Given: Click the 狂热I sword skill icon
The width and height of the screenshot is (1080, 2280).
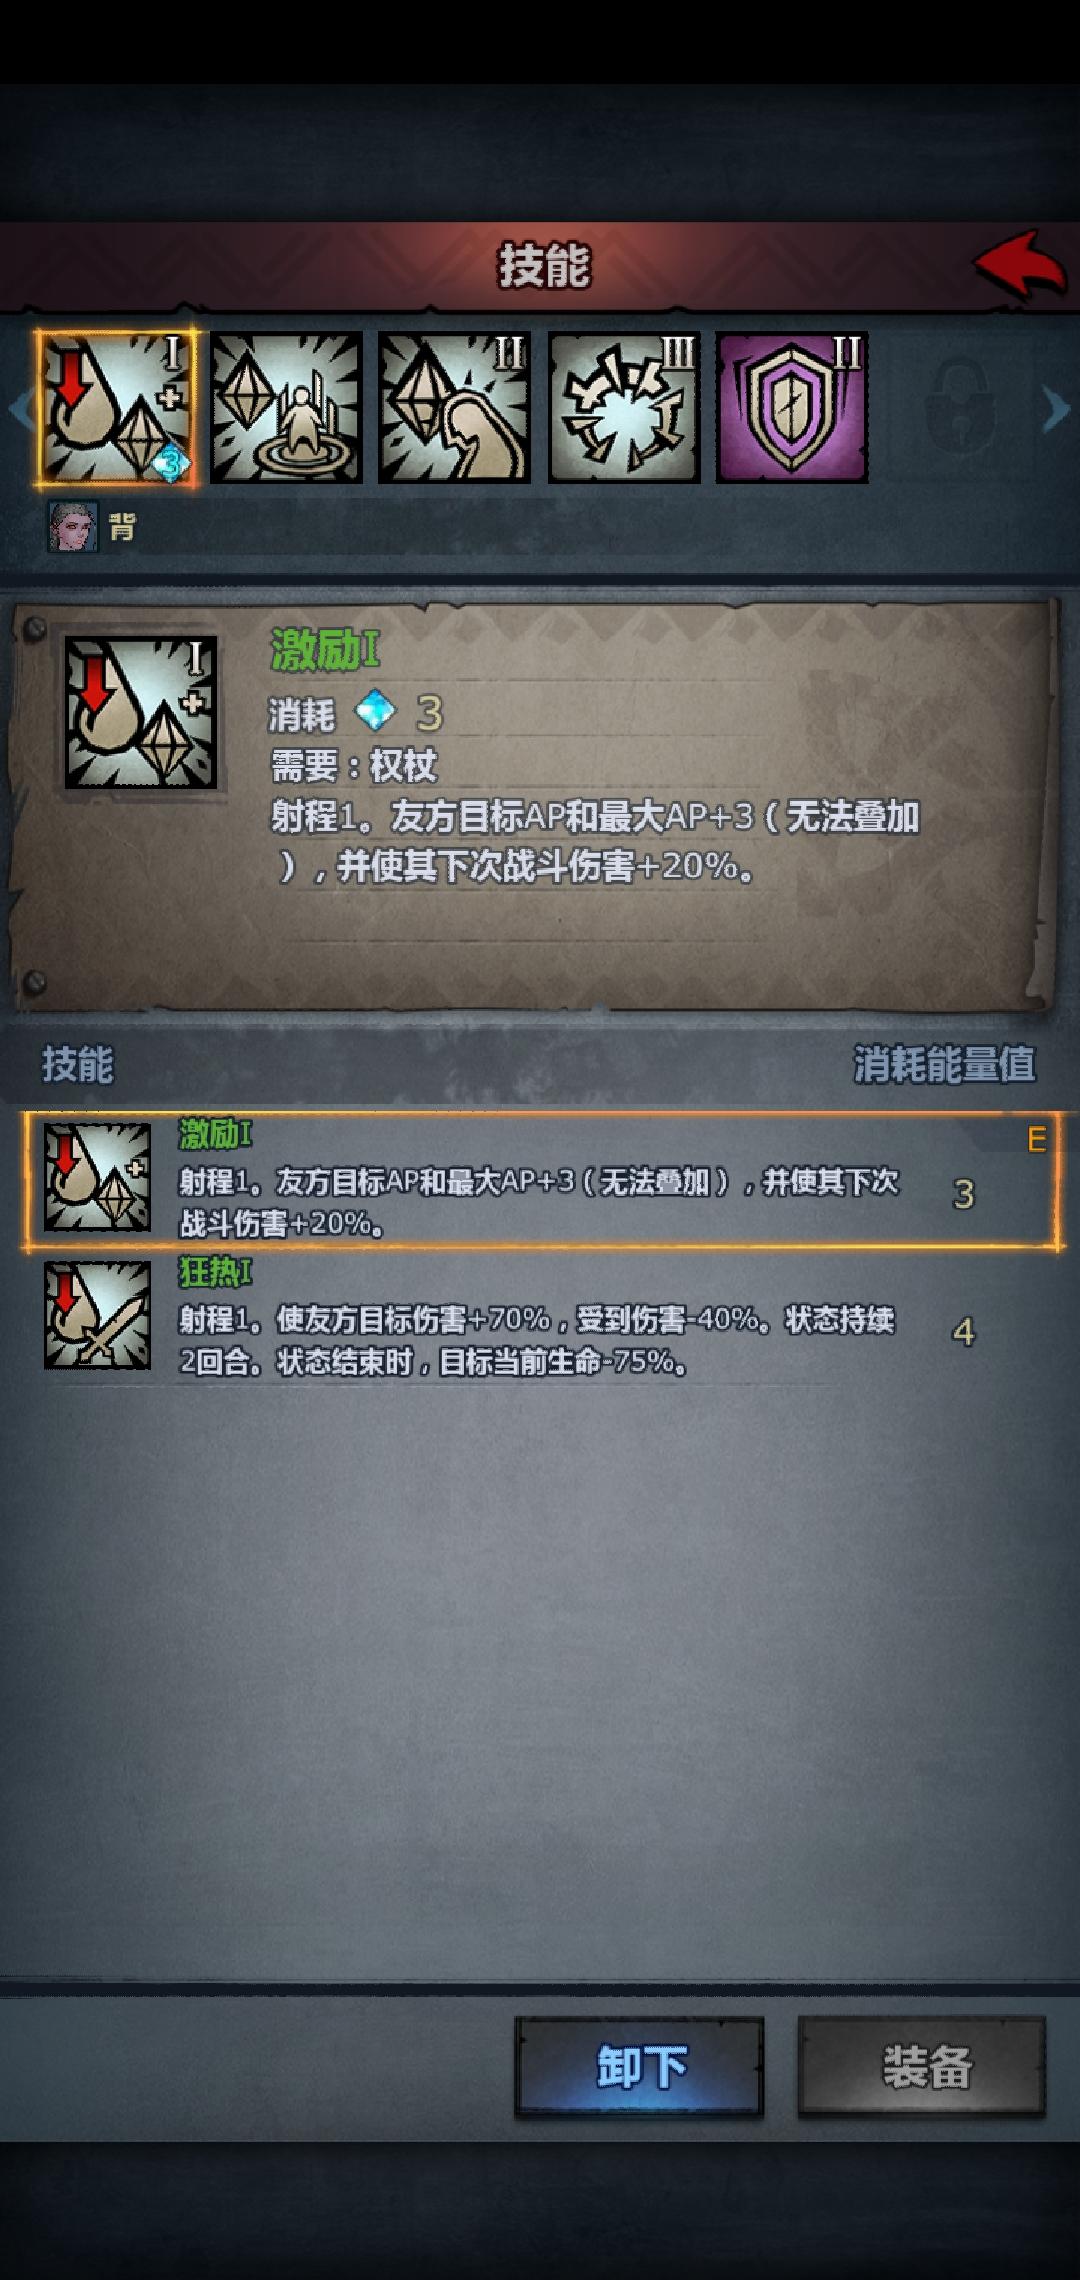Looking at the screenshot, I should pyautogui.click(x=97, y=1315).
